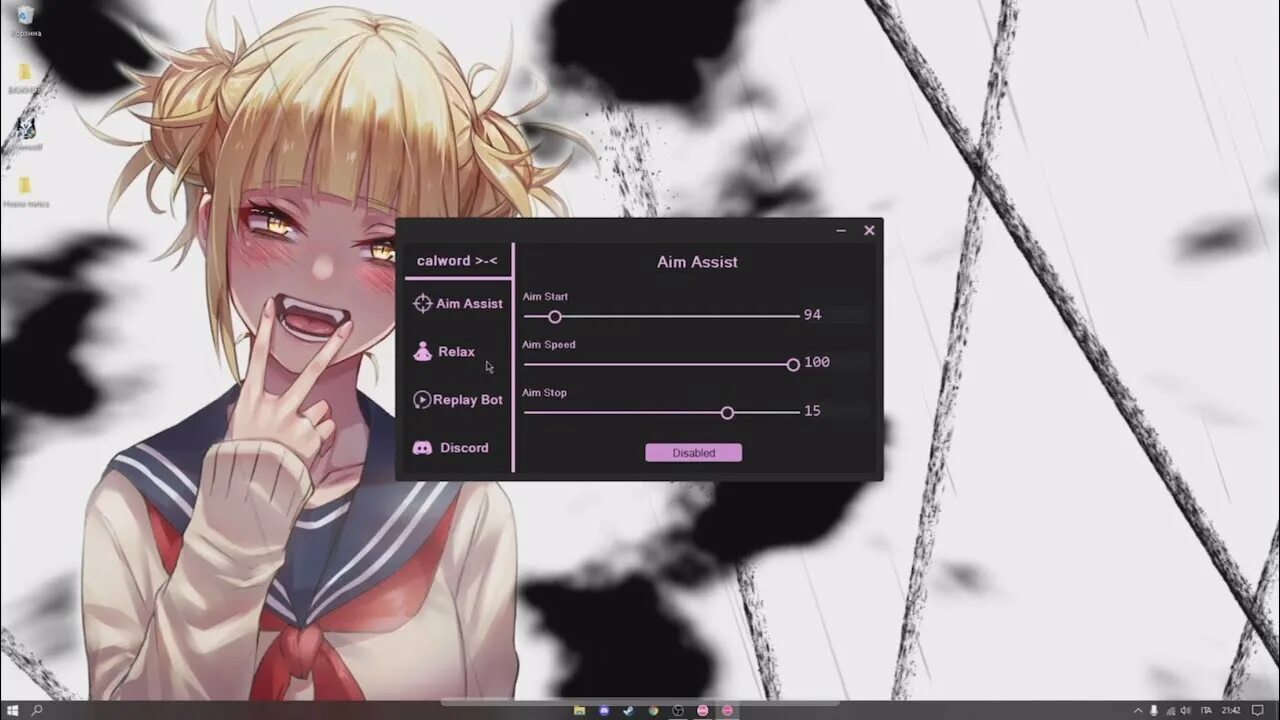Close the calword window

coord(869,230)
